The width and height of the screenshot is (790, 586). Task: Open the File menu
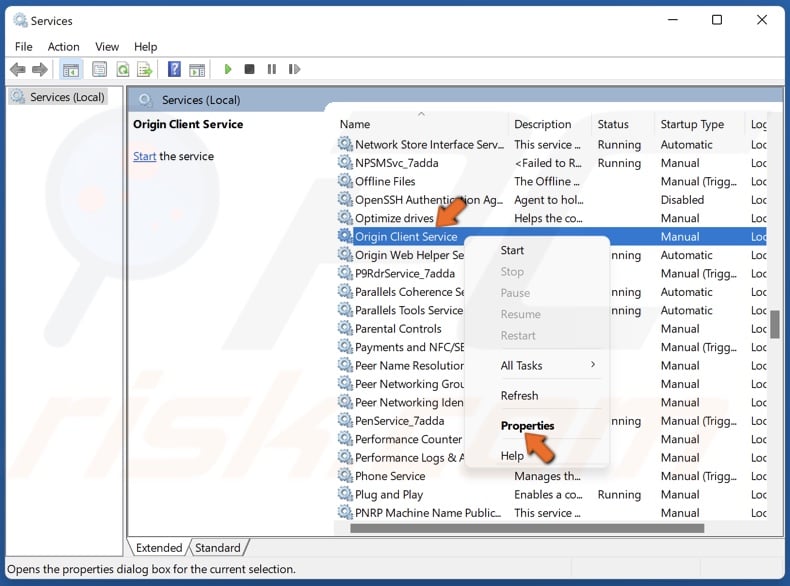(x=24, y=47)
